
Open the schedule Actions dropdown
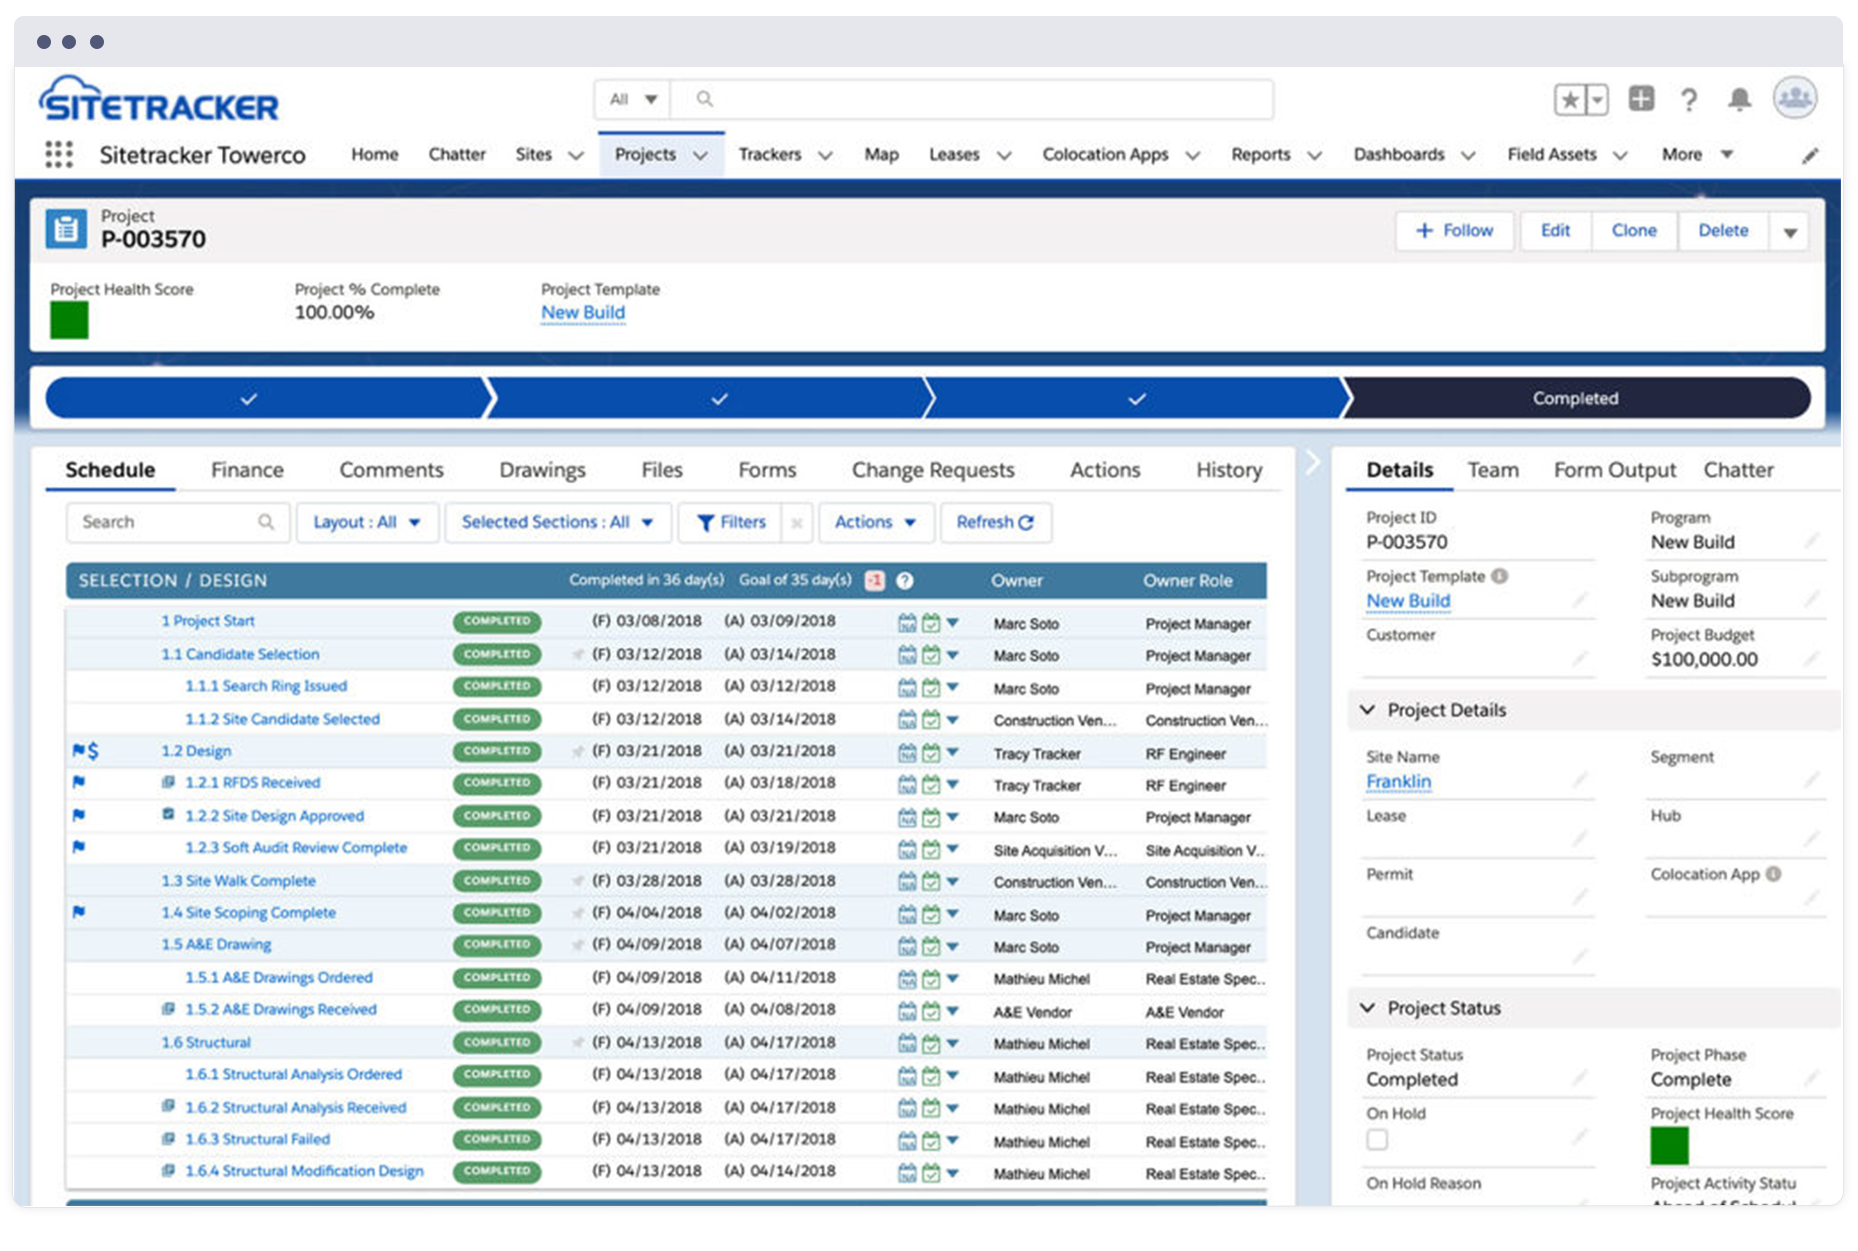coord(876,522)
